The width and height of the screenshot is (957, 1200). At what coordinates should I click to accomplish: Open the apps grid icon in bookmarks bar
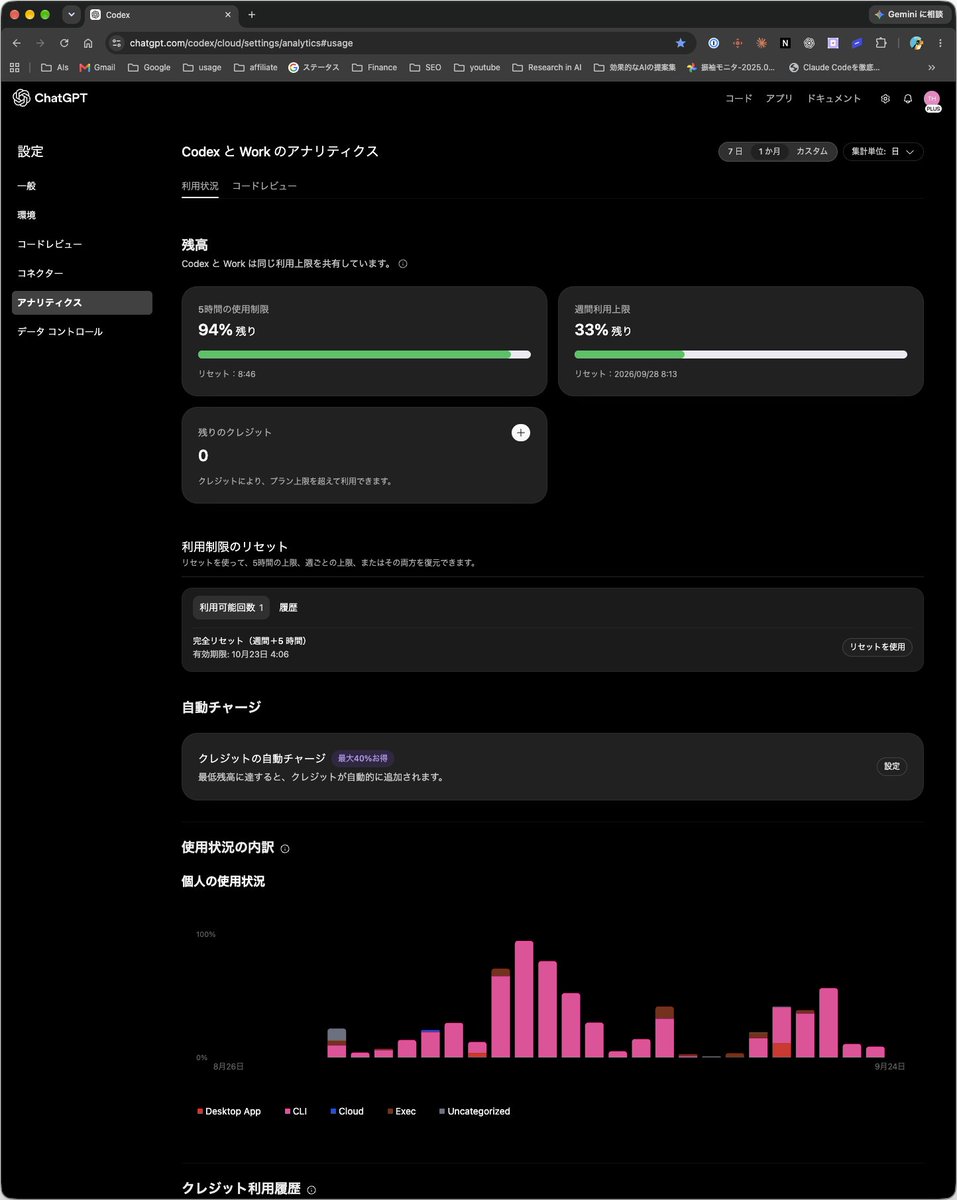[15, 67]
